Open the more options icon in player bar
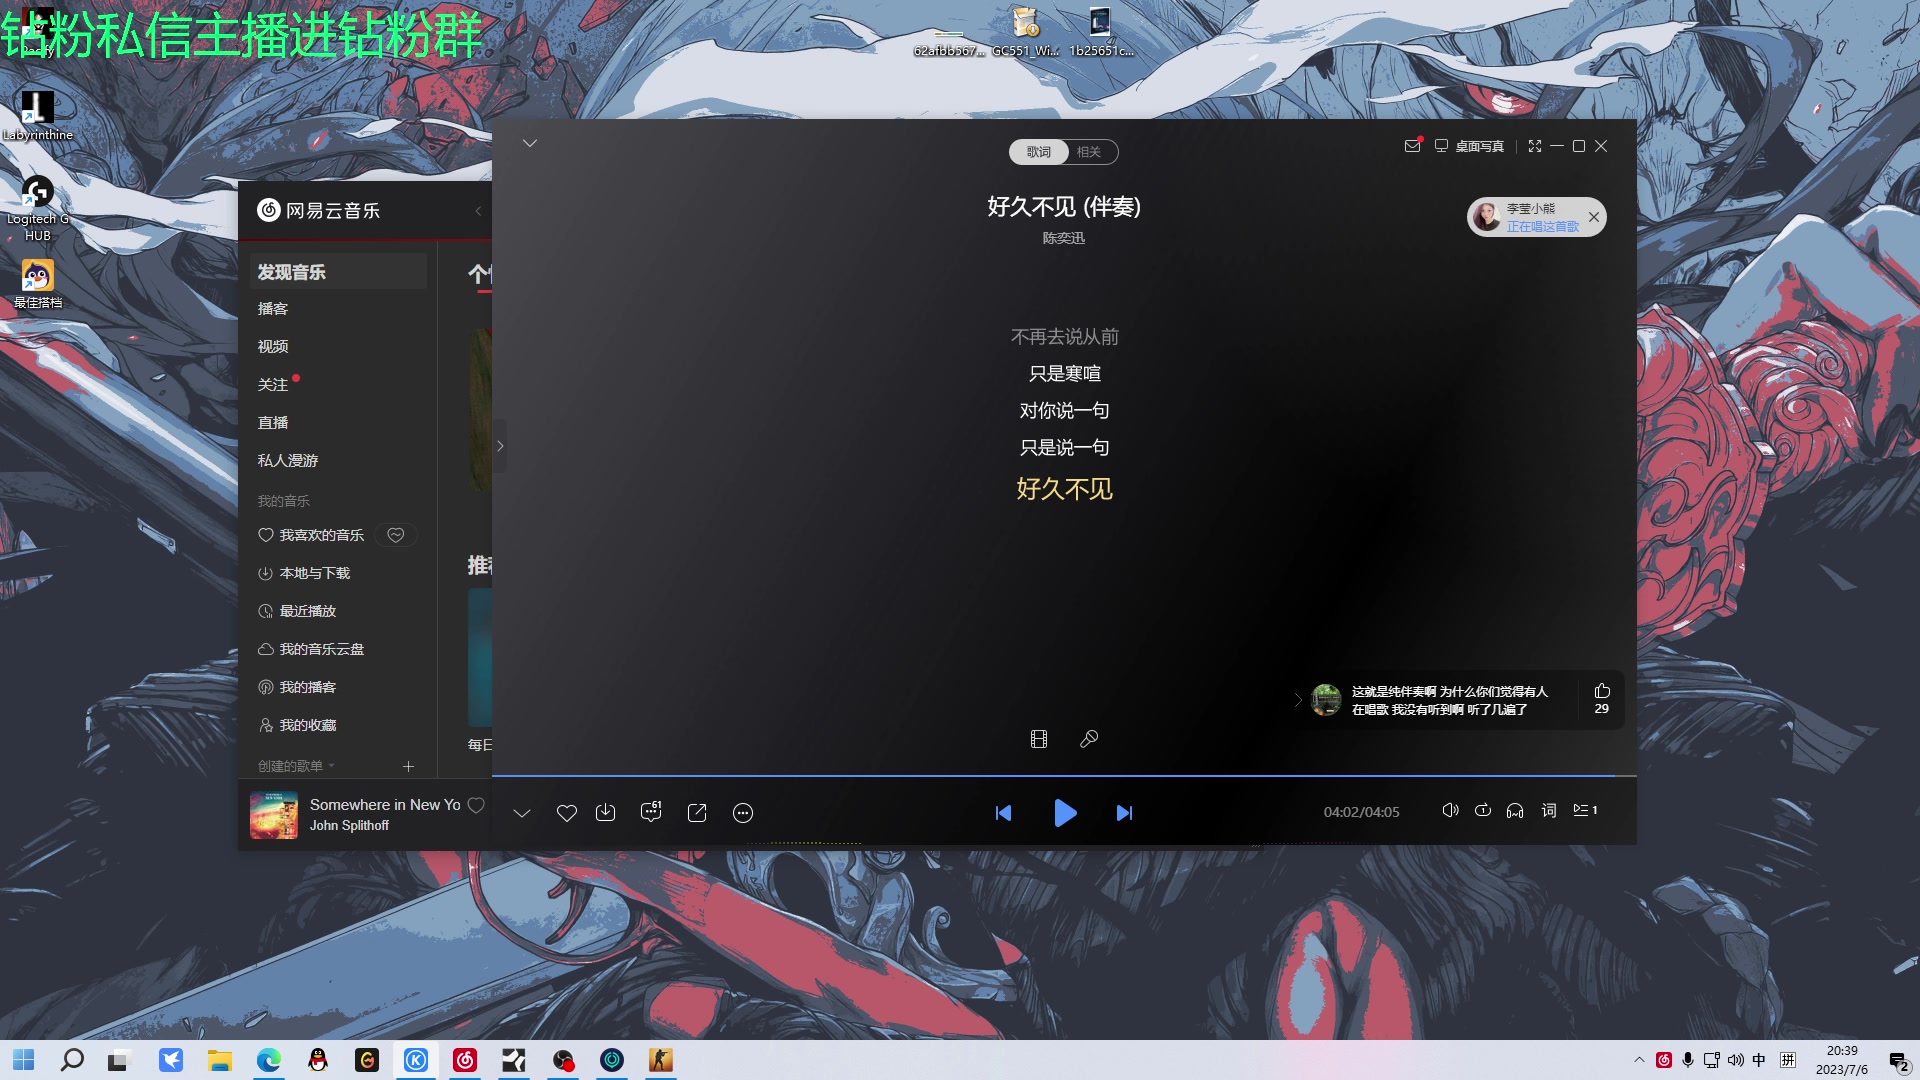Screen dimensions: 1920x1080 743,813
